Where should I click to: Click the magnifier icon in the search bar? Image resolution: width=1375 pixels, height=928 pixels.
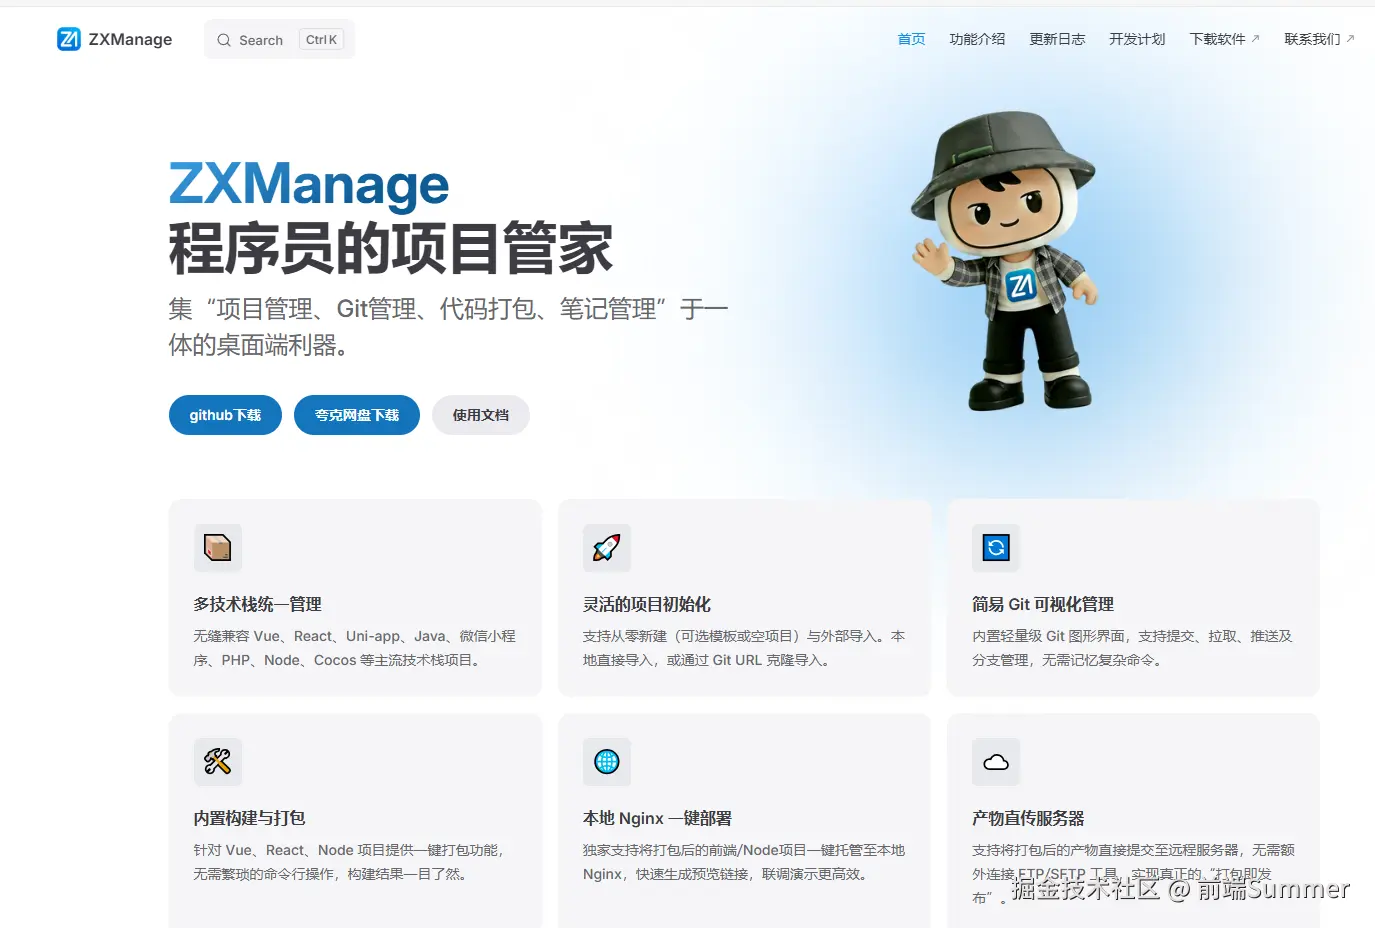(224, 39)
